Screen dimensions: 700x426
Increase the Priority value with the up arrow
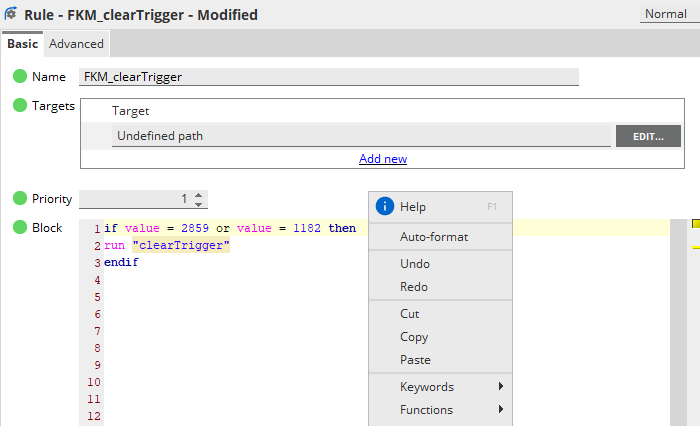(199, 195)
